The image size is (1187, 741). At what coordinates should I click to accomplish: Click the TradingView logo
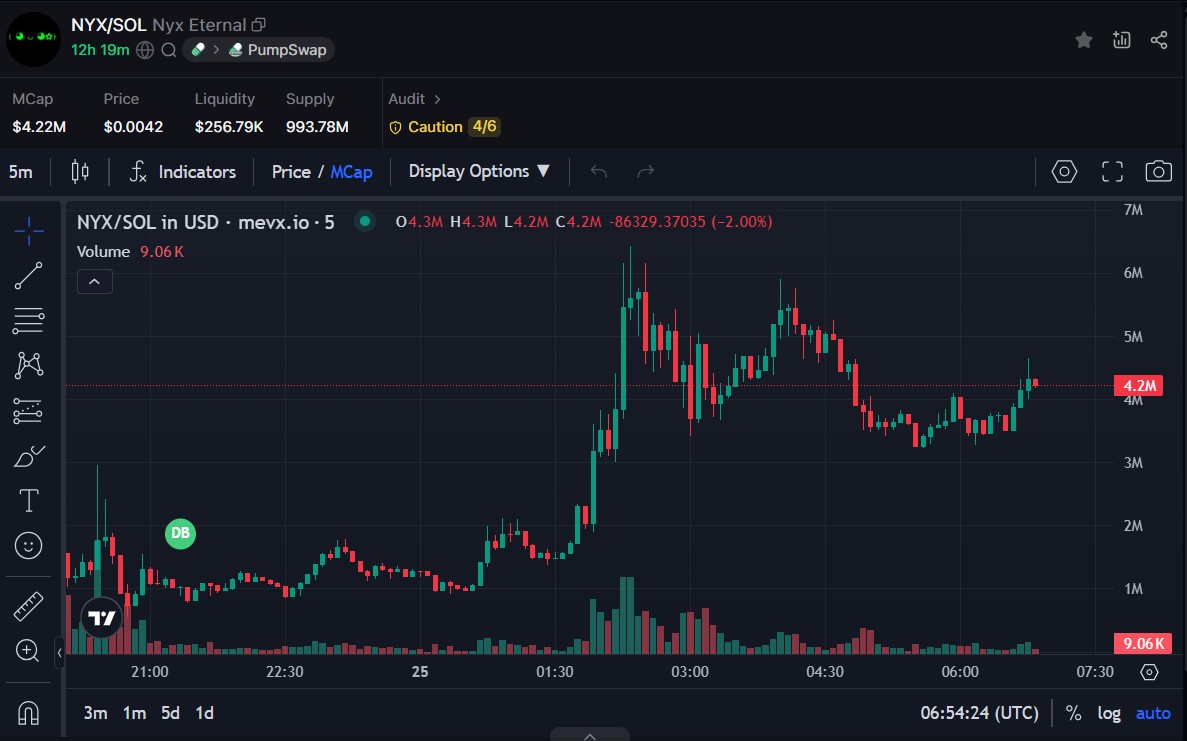click(101, 618)
